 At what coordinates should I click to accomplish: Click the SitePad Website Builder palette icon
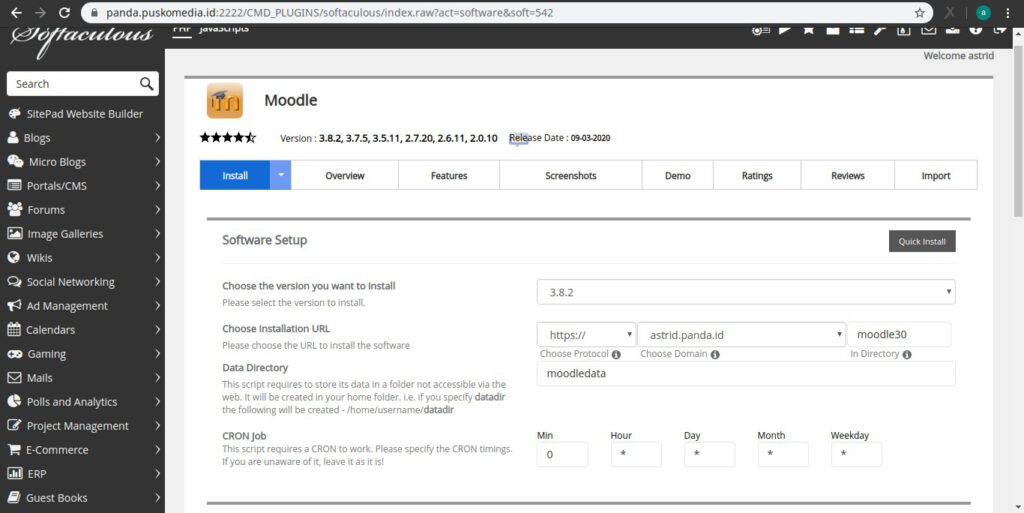tap(14, 114)
